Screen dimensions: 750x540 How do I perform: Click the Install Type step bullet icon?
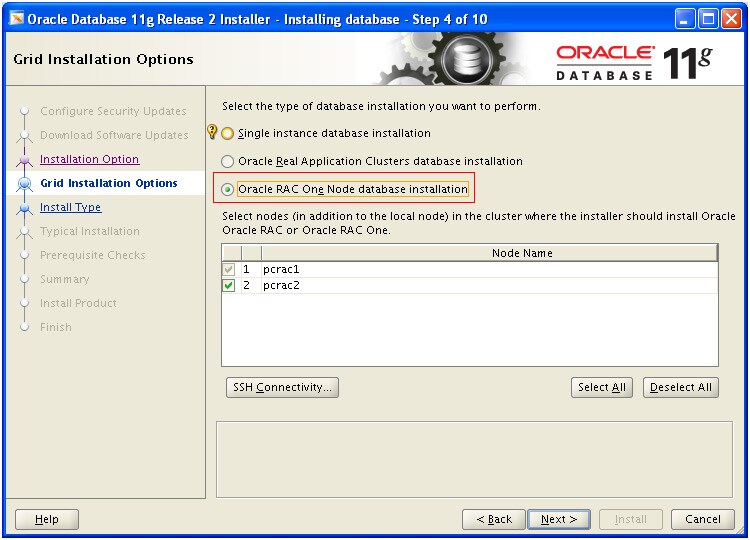coord(24,208)
